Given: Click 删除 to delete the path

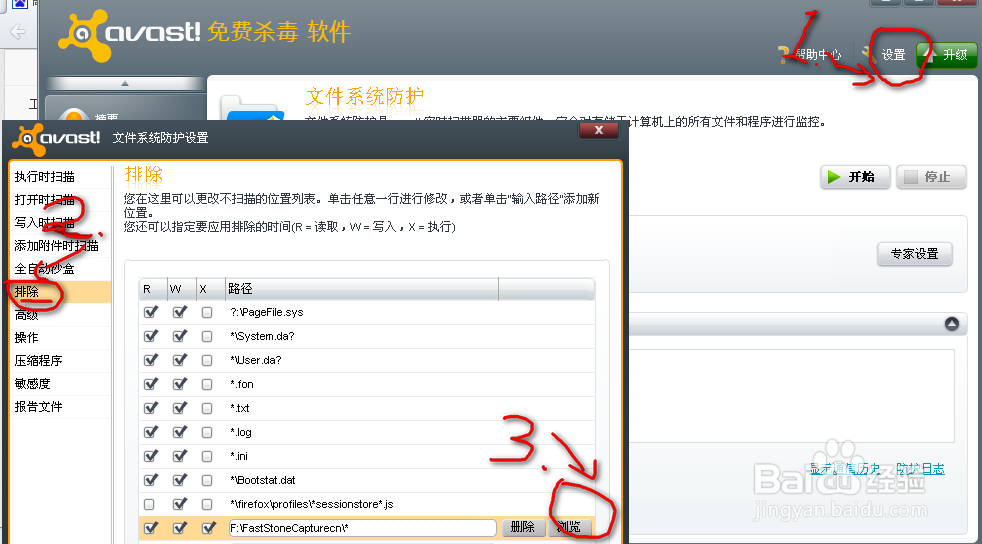Looking at the screenshot, I should tap(522, 527).
